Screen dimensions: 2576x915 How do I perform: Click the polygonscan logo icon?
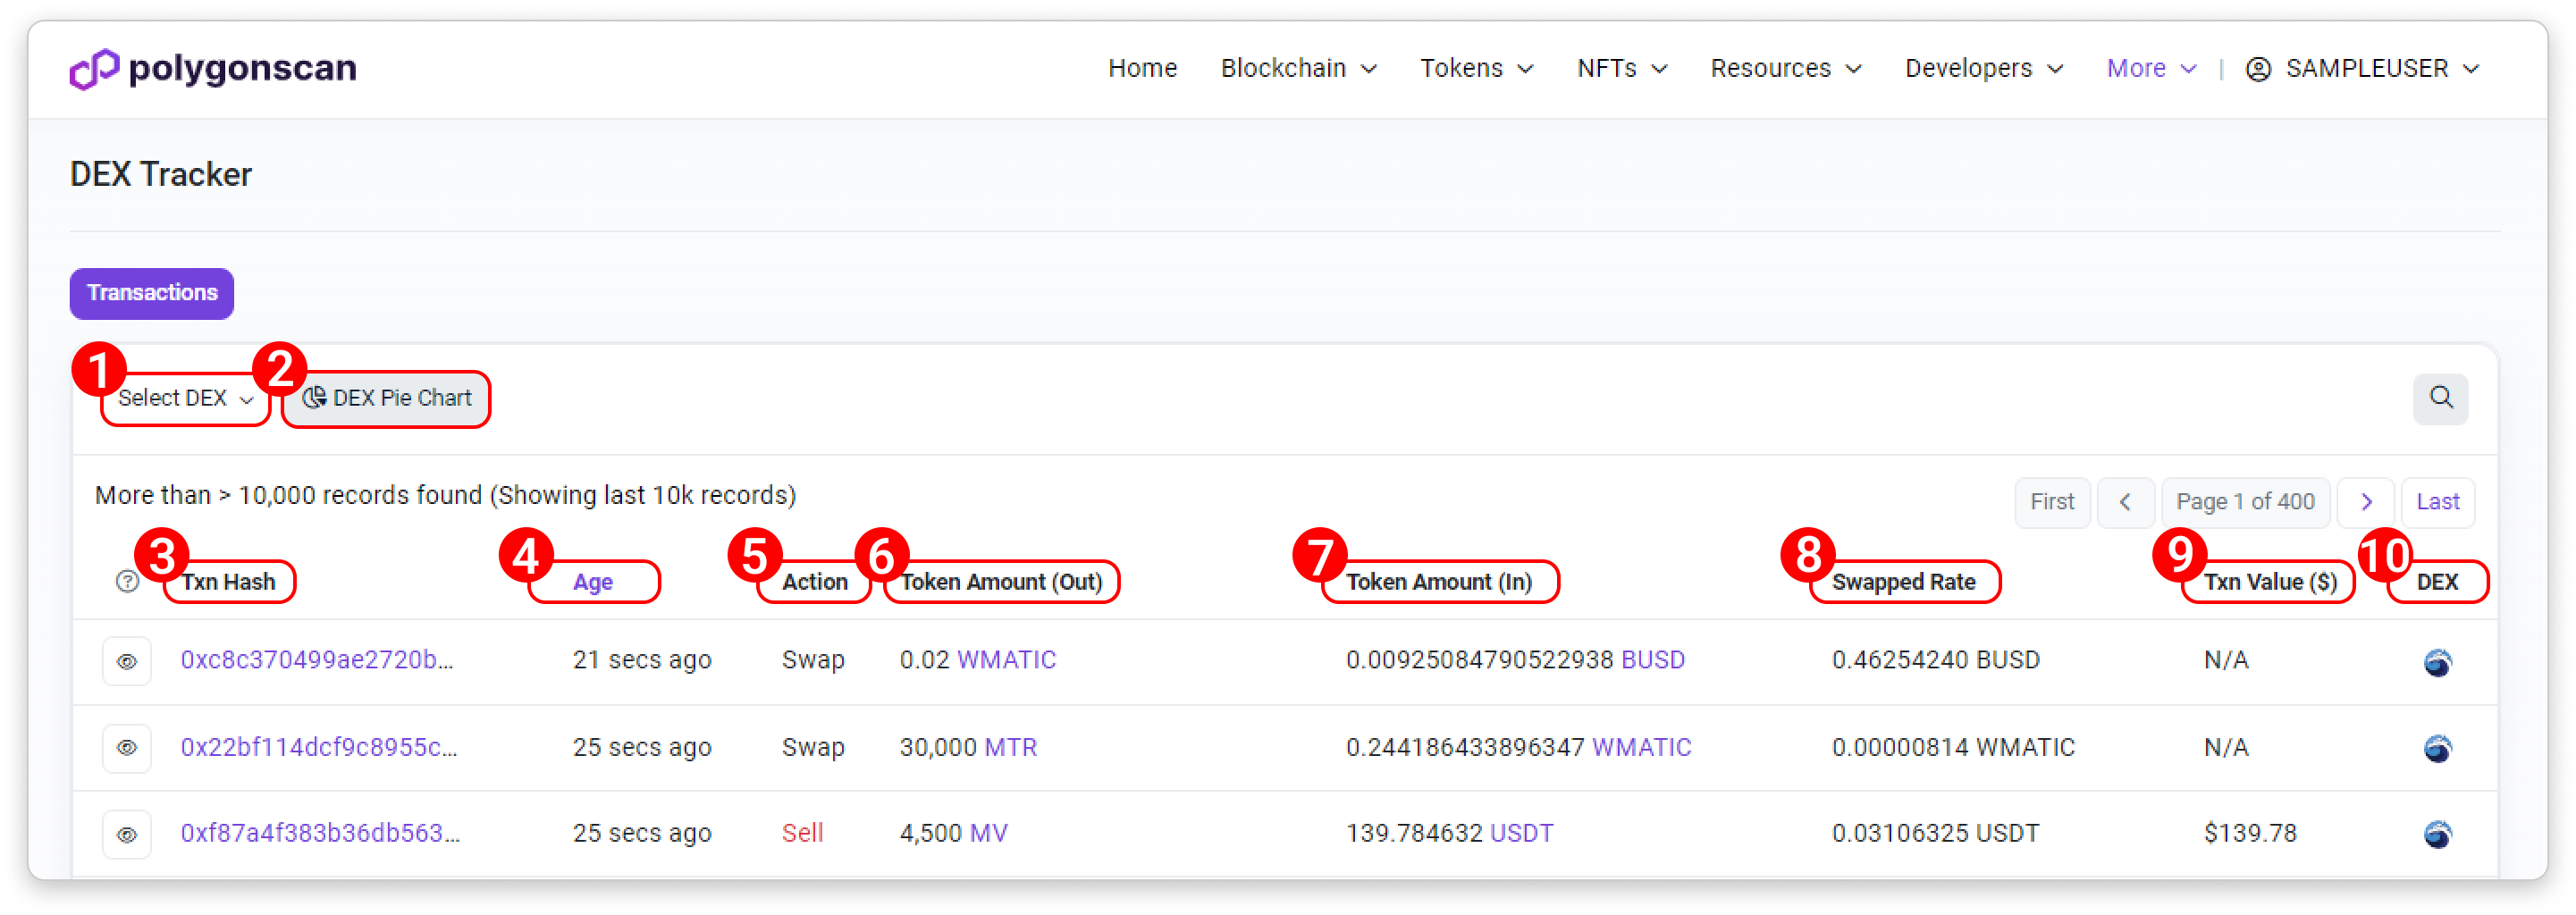point(94,69)
